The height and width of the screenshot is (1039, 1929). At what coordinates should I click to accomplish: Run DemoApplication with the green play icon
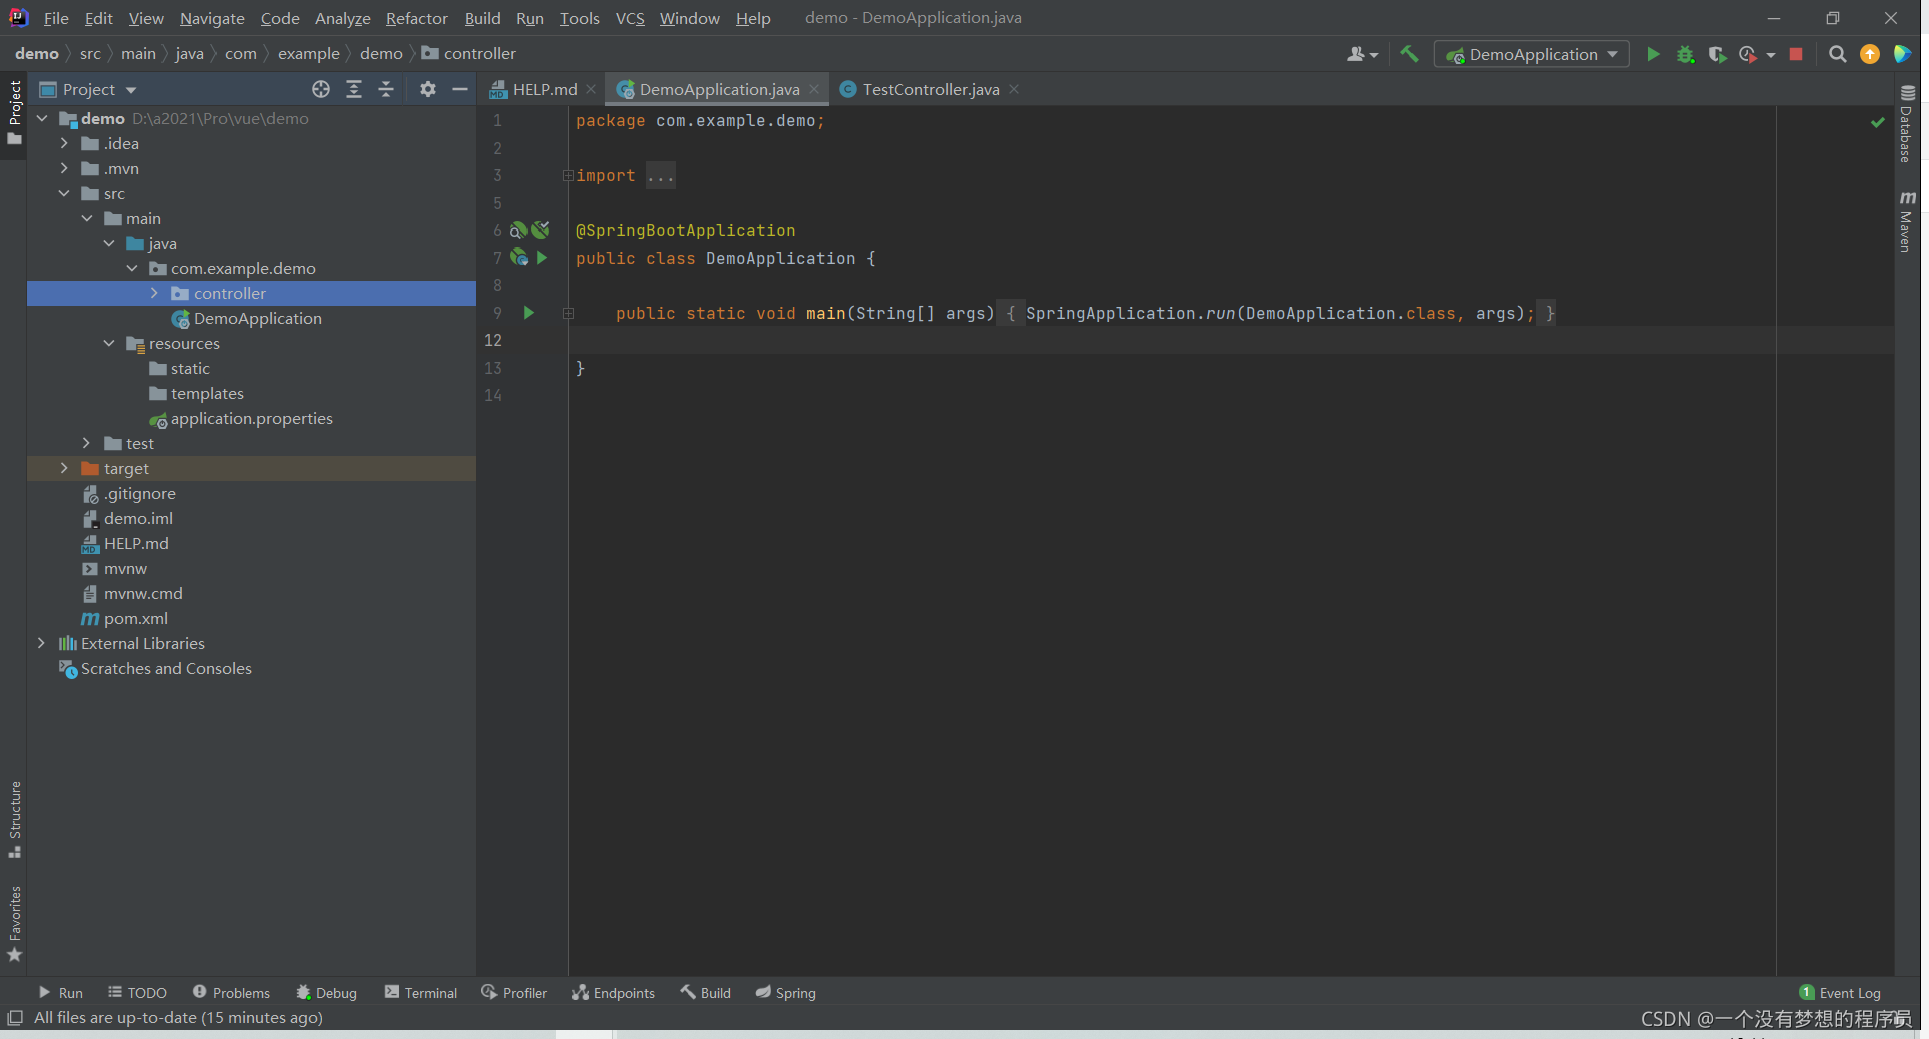point(1653,55)
